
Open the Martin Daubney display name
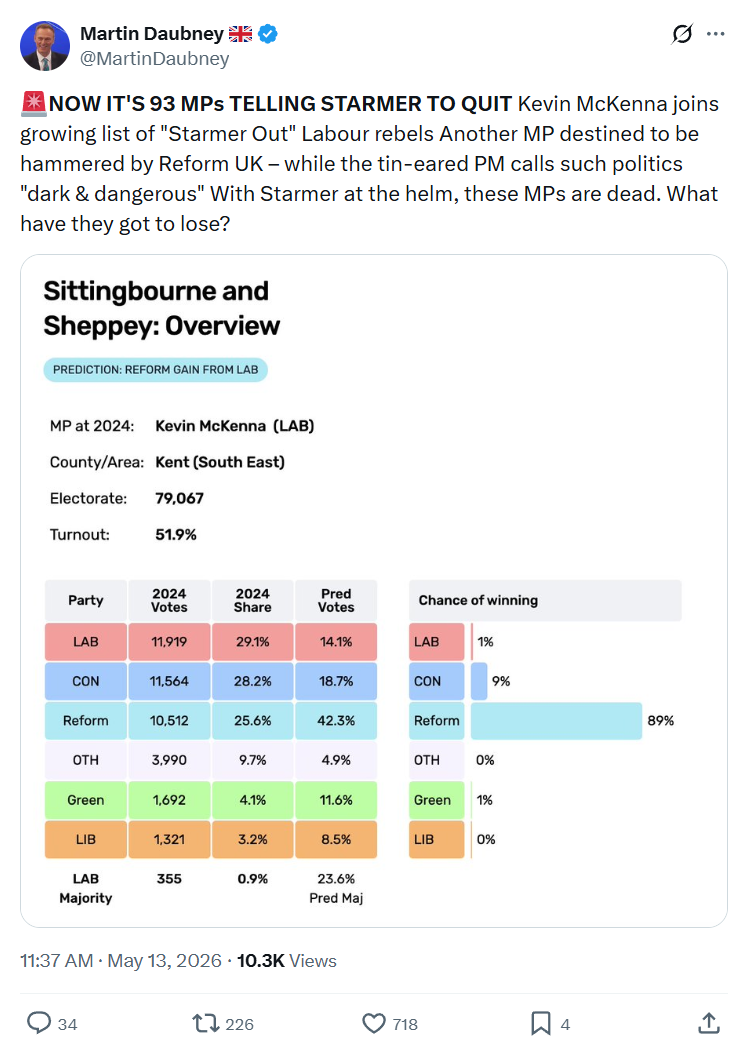click(152, 34)
